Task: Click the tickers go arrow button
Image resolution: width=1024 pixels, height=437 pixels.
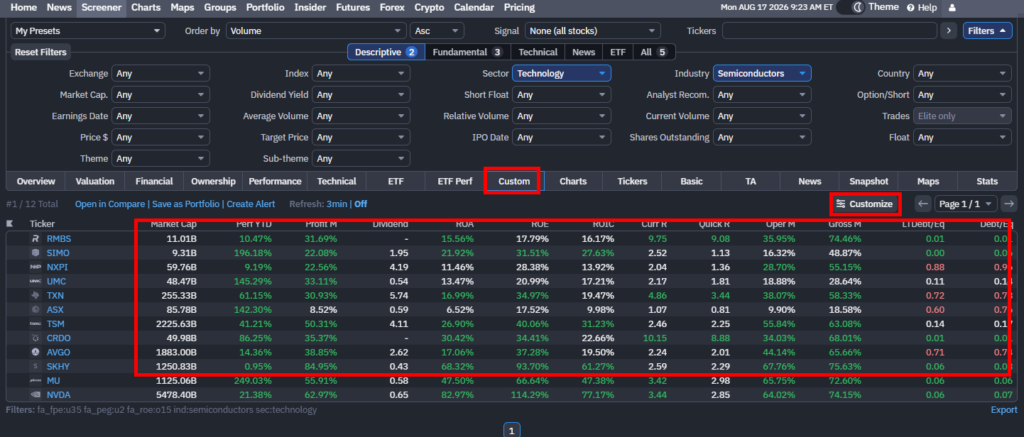Action: tap(949, 31)
